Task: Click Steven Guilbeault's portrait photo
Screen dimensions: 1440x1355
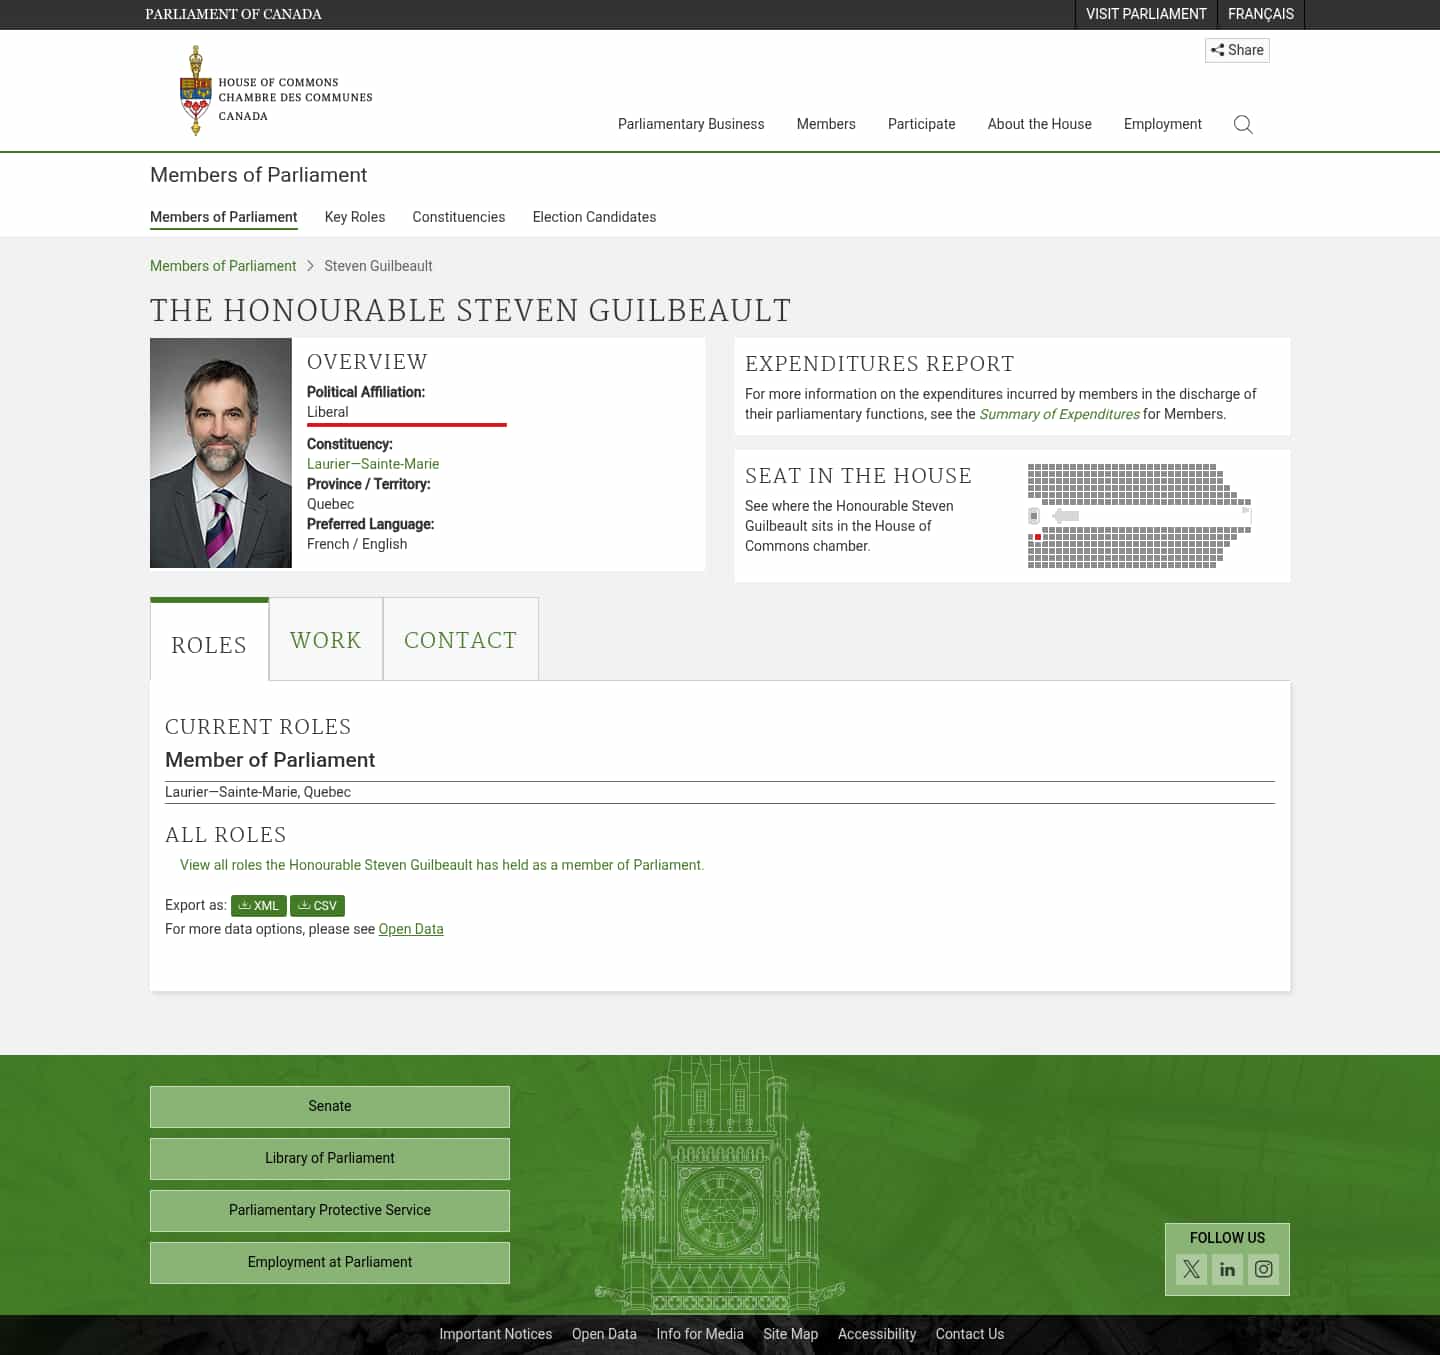Action: point(220,452)
